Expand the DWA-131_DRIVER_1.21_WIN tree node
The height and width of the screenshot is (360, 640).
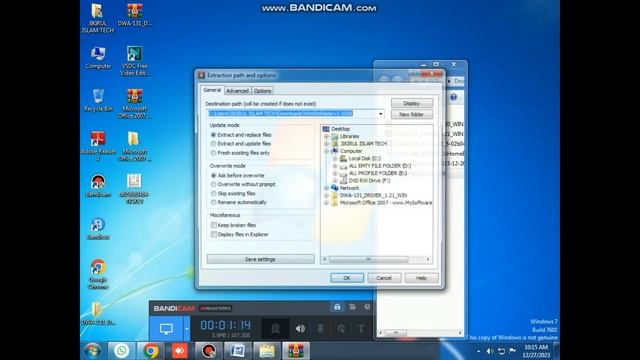click(327, 195)
